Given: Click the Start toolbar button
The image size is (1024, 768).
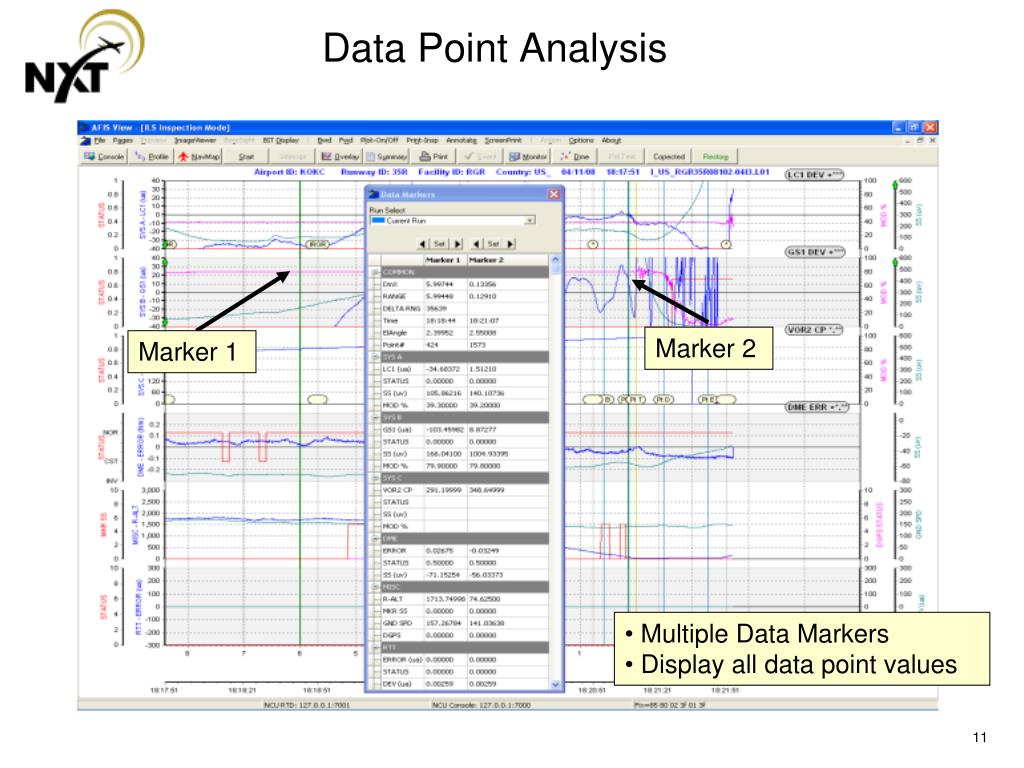Looking at the screenshot, I should click(246, 157).
